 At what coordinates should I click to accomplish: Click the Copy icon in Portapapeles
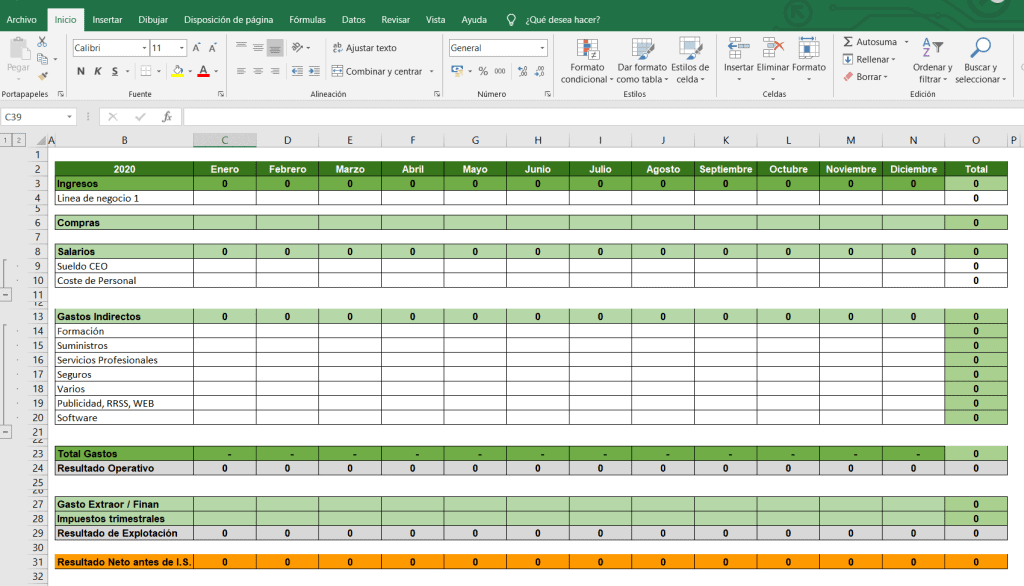pos(42,59)
